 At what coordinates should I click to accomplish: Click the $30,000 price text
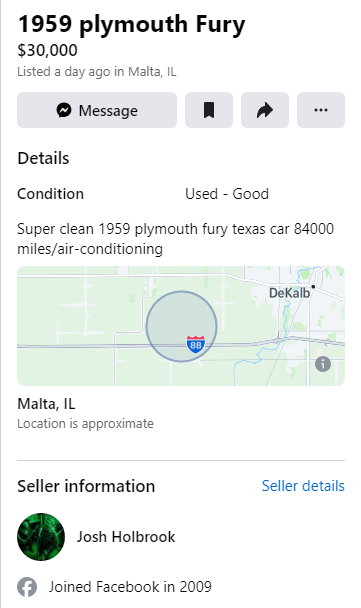tap(47, 50)
